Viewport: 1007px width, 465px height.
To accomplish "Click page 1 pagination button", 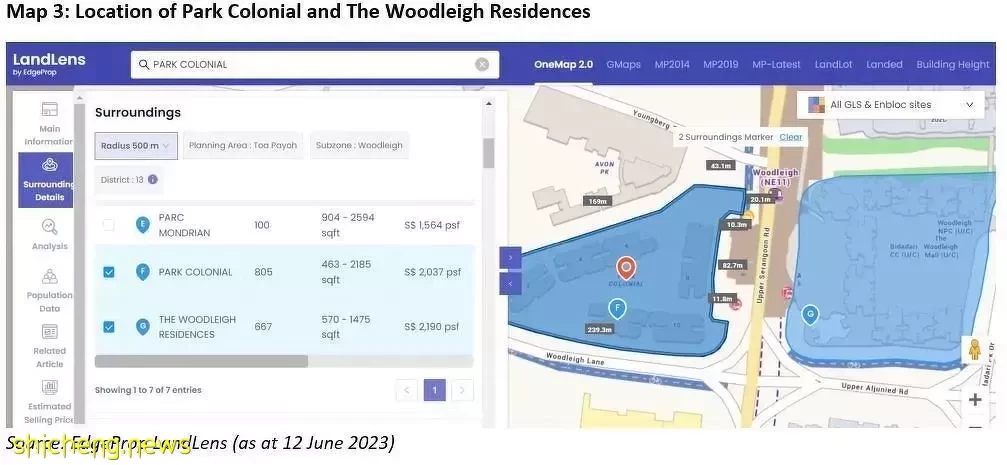I will 435,390.
